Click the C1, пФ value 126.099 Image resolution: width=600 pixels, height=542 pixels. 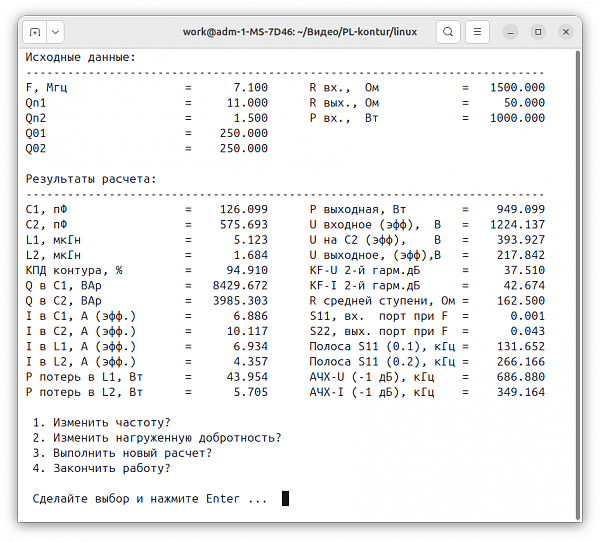pyautogui.click(x=244, y=209)
